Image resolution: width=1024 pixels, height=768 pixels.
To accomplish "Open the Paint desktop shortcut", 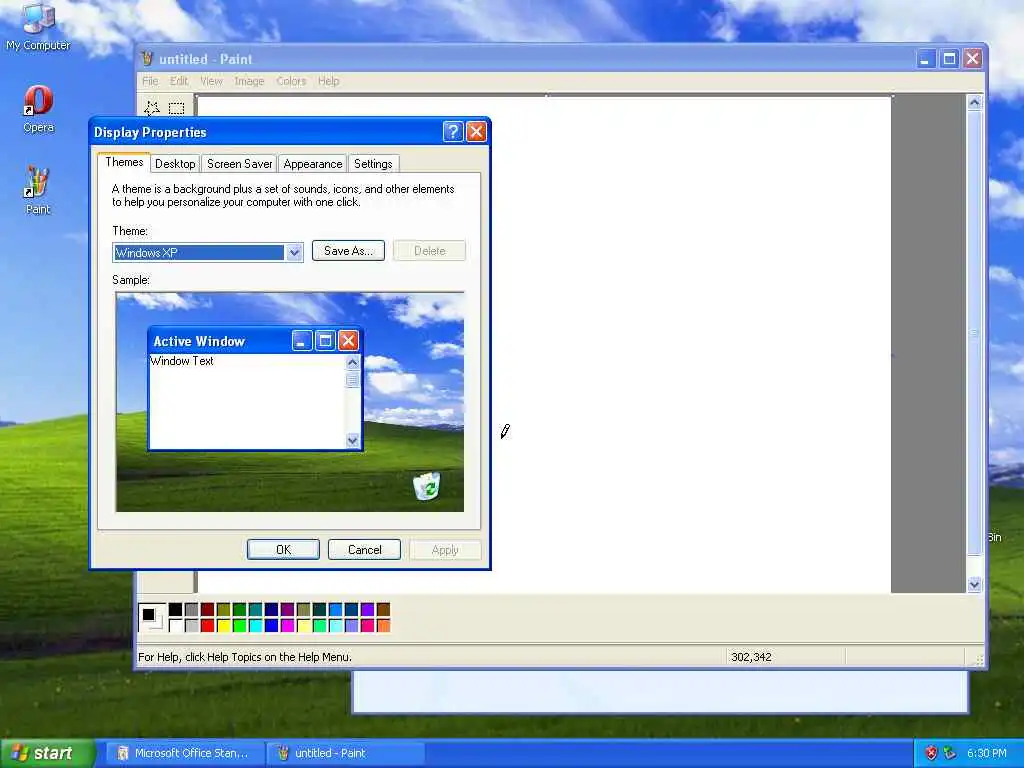I will (38, 191).
